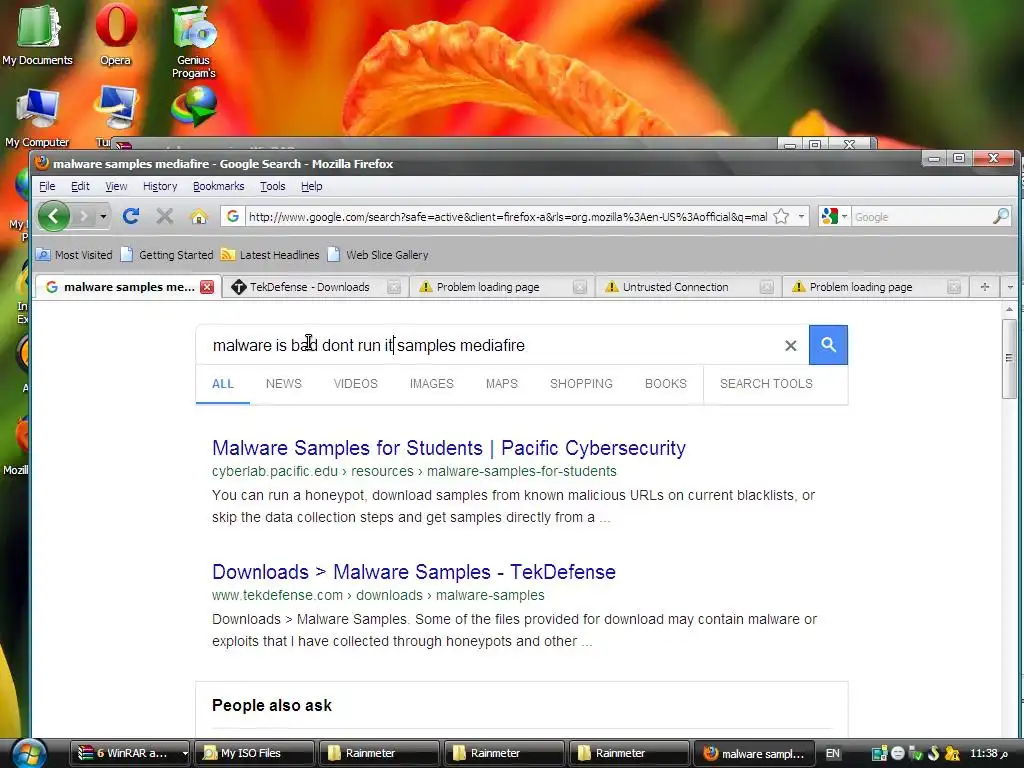
Task: Select the IMAGES search filter
Action: pyautogui.click(x=431, y=384)
